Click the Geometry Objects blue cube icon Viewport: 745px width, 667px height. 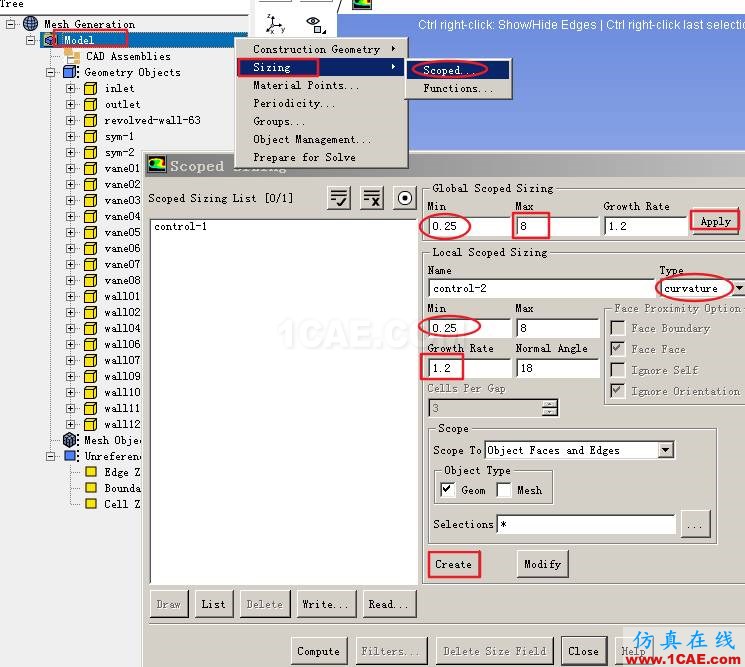71,72
